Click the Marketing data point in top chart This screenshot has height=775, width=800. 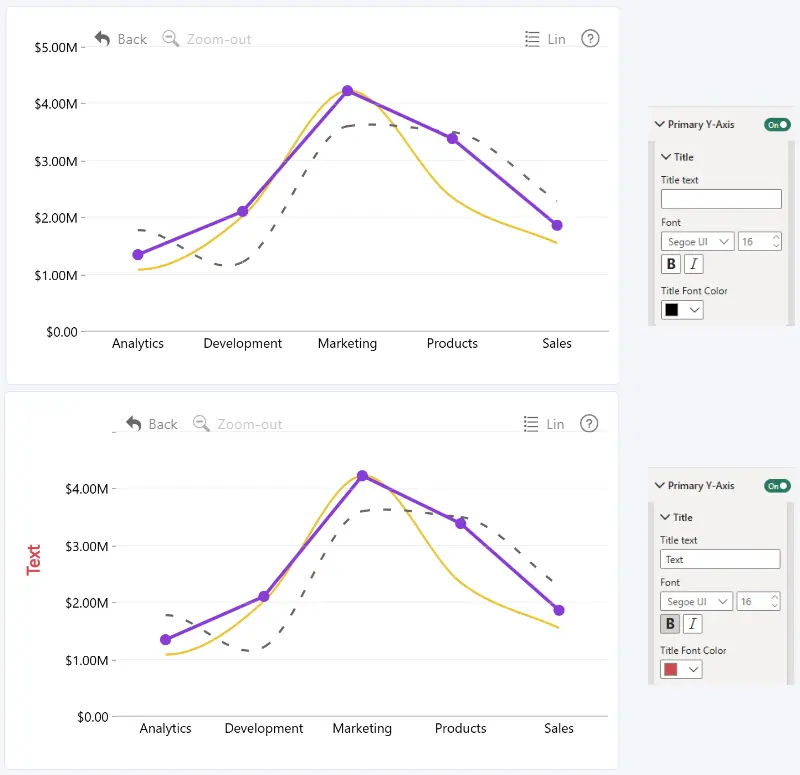[347, 90]
